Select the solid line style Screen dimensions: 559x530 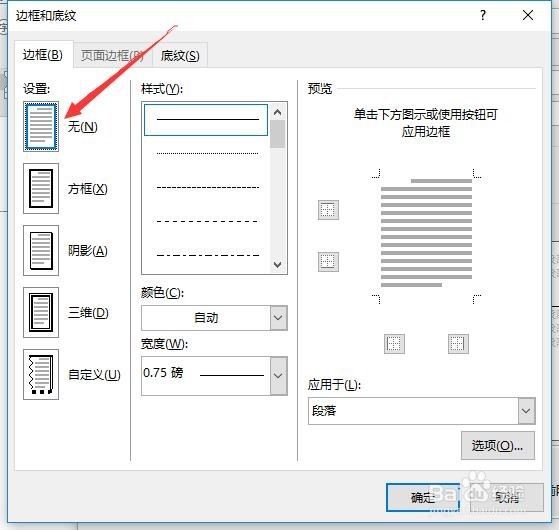[206, 120]
